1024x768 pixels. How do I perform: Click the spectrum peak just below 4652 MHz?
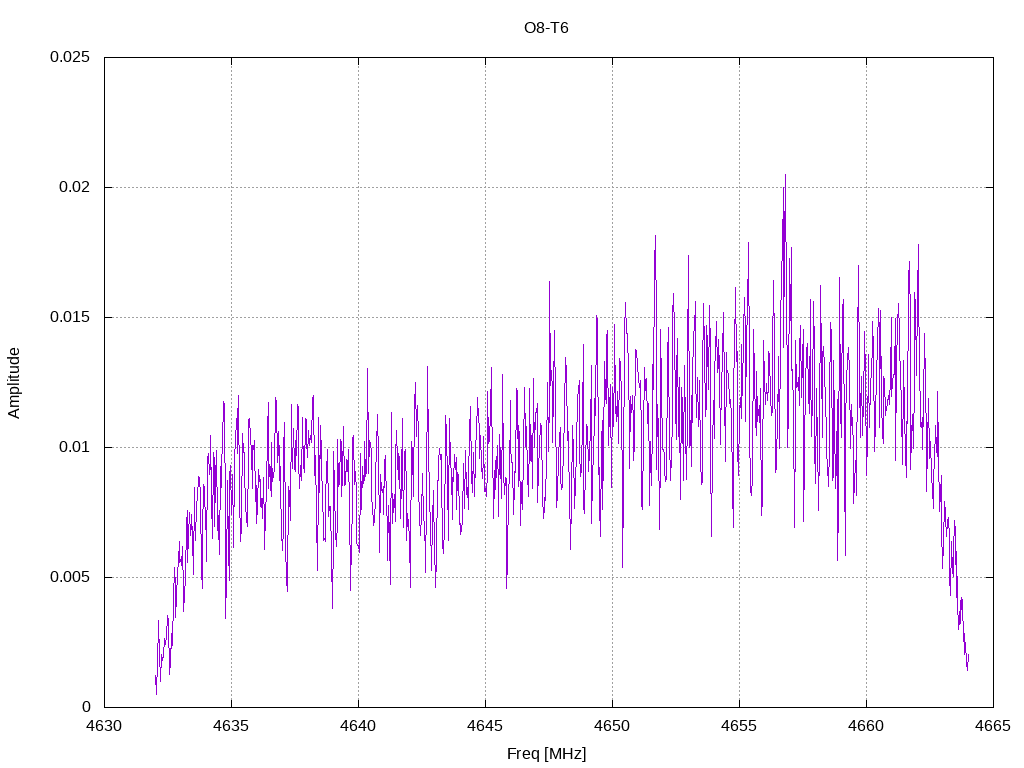(x=656, y=236)
